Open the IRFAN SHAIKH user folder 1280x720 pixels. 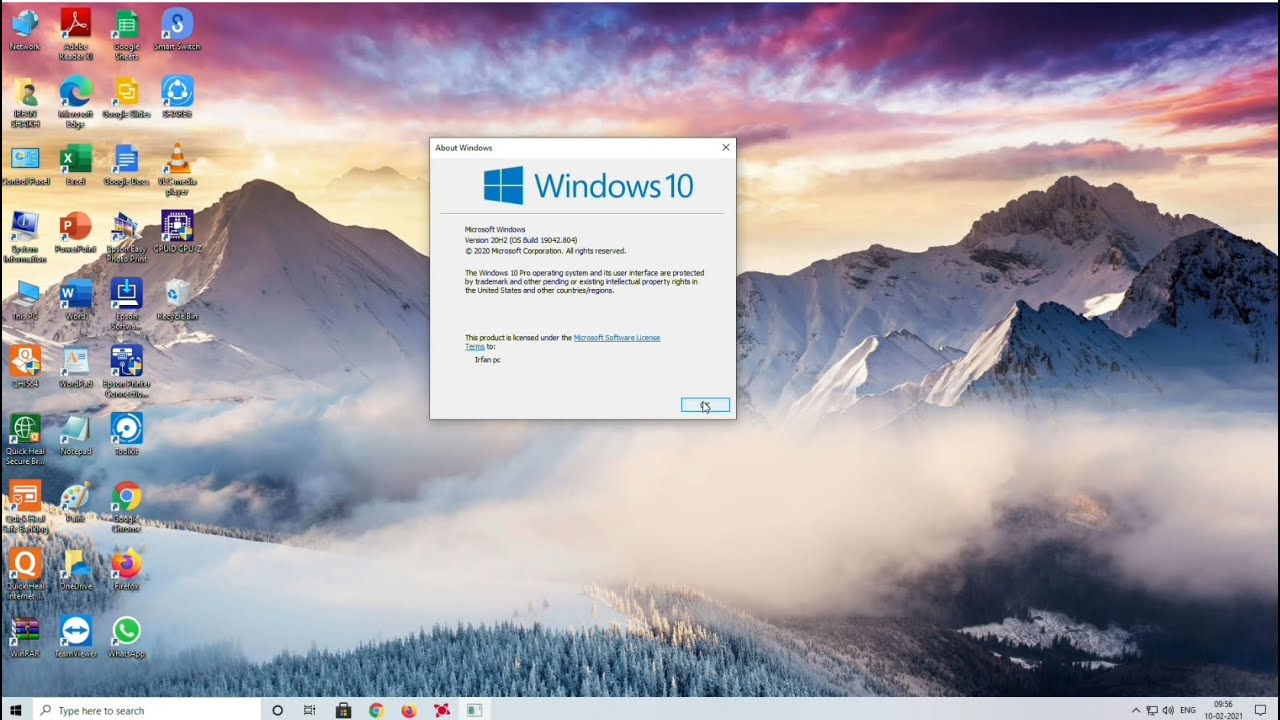tap(25, 101)
